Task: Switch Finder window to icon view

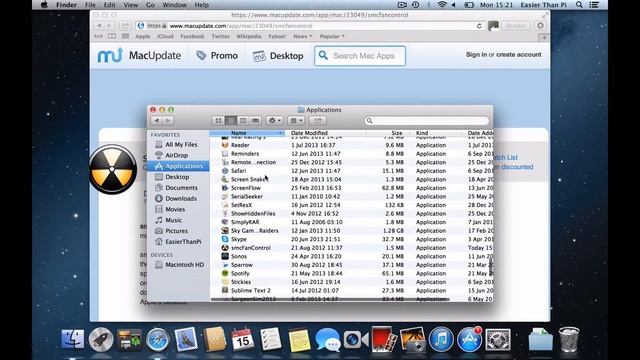Action: coord(218,120)
